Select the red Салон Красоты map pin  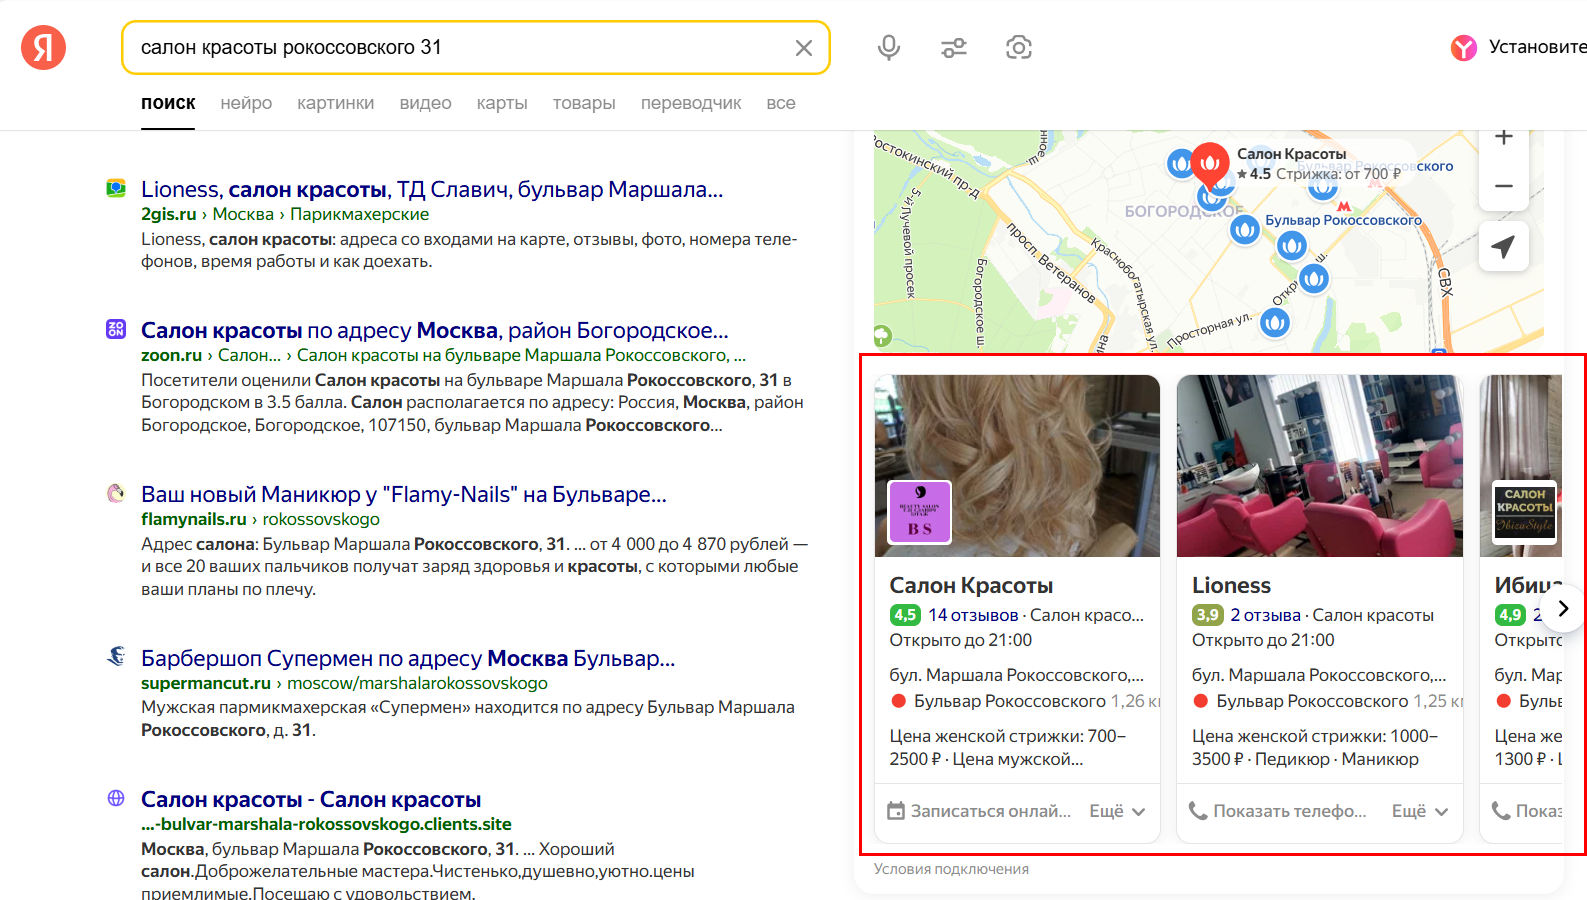[x=1210, y=164]
